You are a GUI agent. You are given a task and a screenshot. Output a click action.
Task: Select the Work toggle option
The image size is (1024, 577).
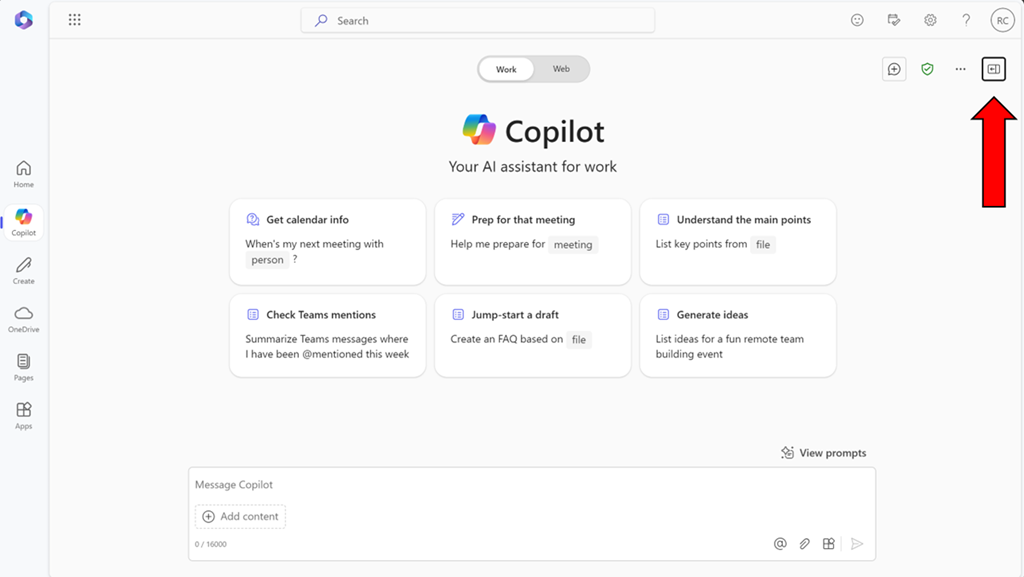(x=507, y=69)
